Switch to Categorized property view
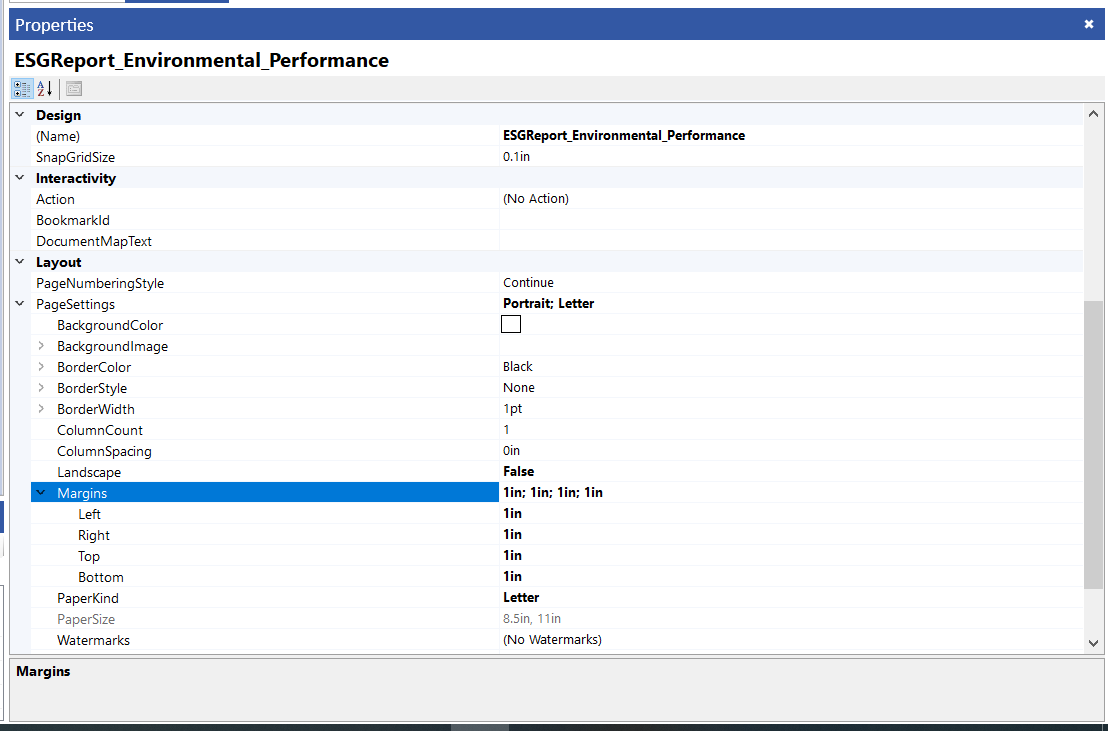 pos(22,88)
